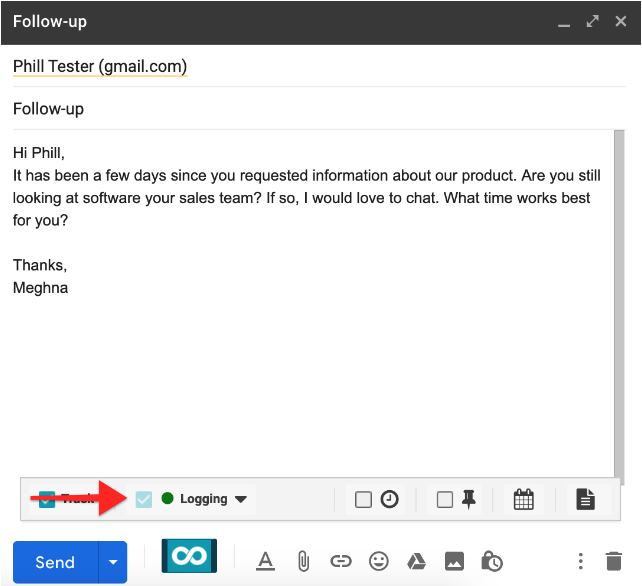The width and height of the screenshot is (642, 586).
Task: Insert a photo into email
Action: click(454, 561)
